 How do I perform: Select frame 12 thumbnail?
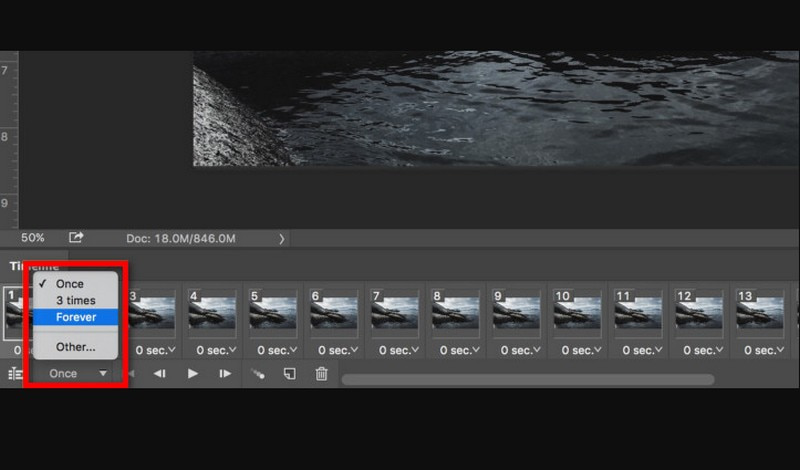[699, 313]
